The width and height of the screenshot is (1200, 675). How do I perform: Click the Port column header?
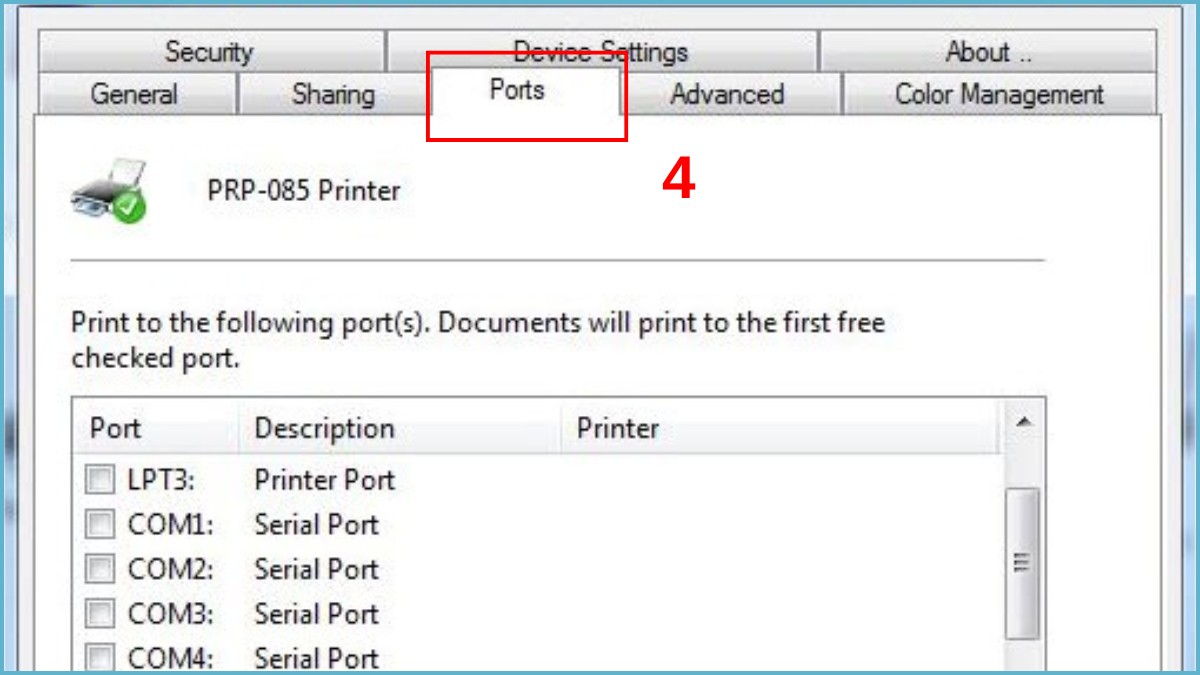(x=114, y=428)
